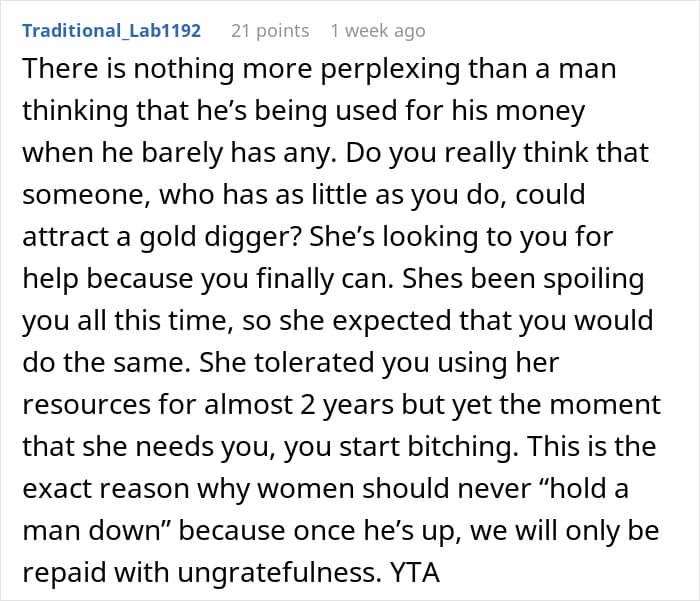Click the words gold digger in the comment
Viewport: 700px width, 601px height.
pyautogui.click(x=222, y=237)
